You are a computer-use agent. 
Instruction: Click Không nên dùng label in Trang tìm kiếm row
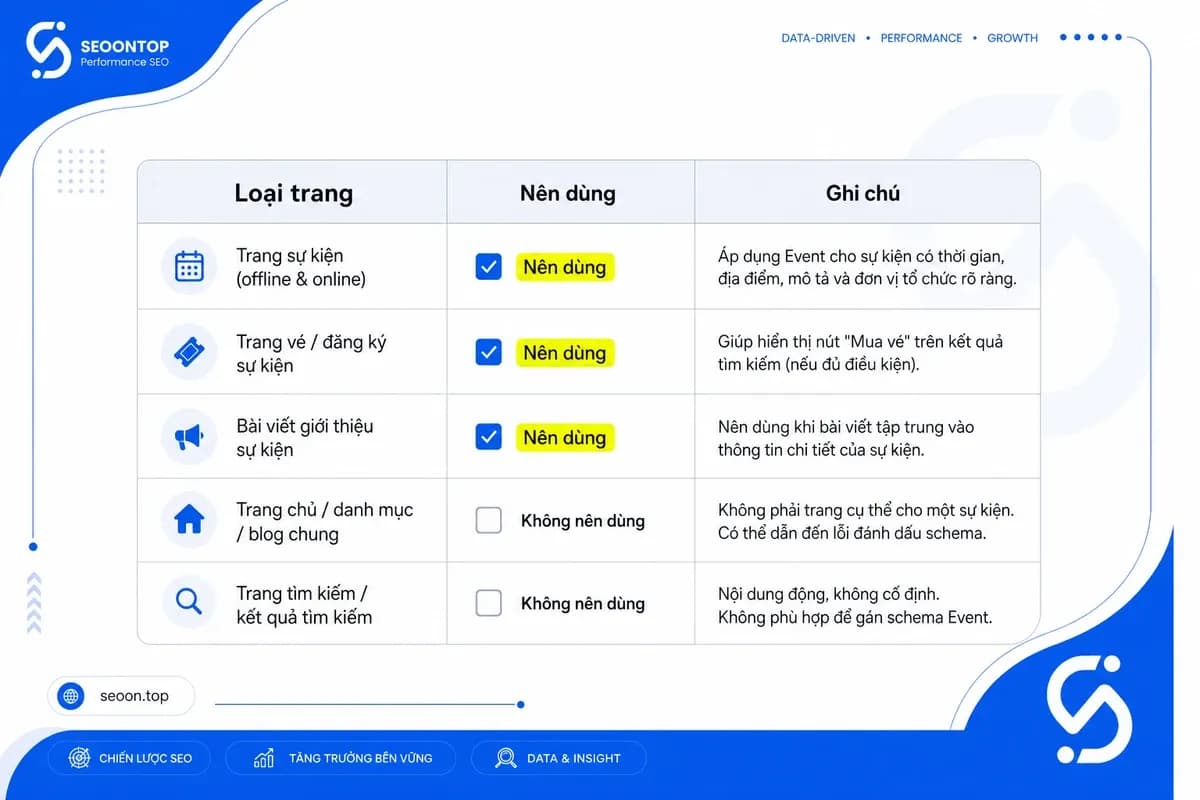[583, 604]
